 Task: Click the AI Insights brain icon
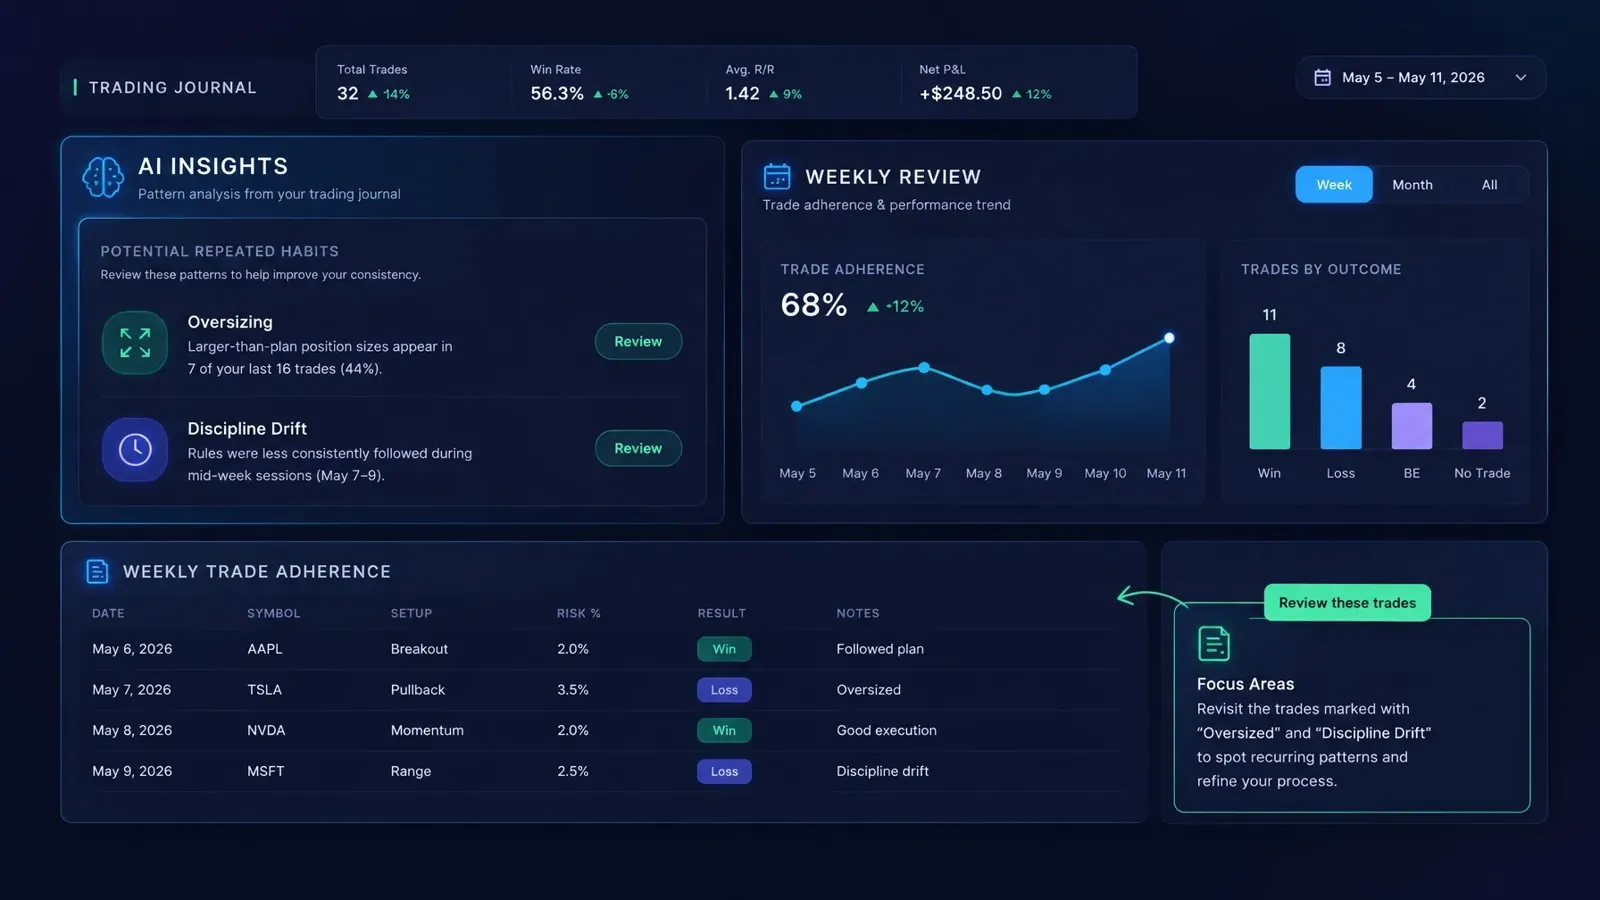click(103, 178)
